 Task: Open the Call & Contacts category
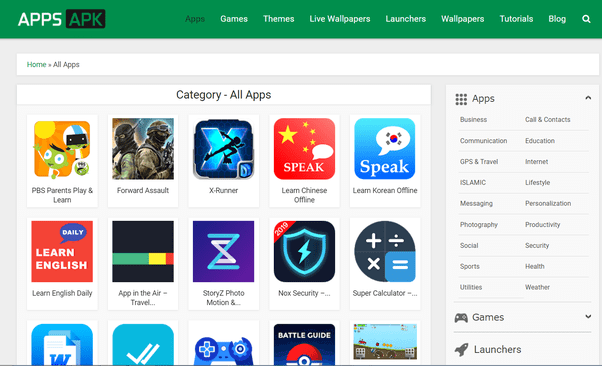pyautogui.click(x=547, y=119)
